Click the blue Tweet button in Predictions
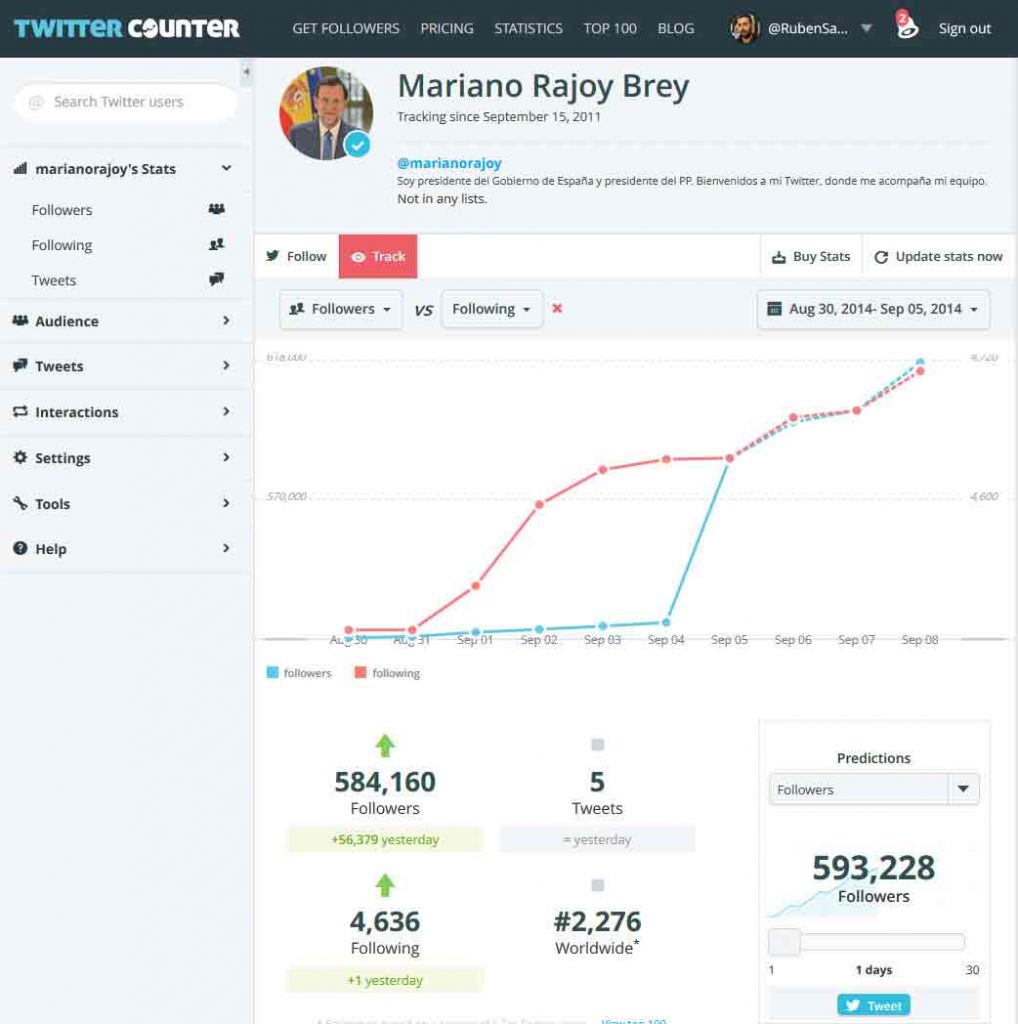1018x1024 pixels. click(x=874, y=1005)
